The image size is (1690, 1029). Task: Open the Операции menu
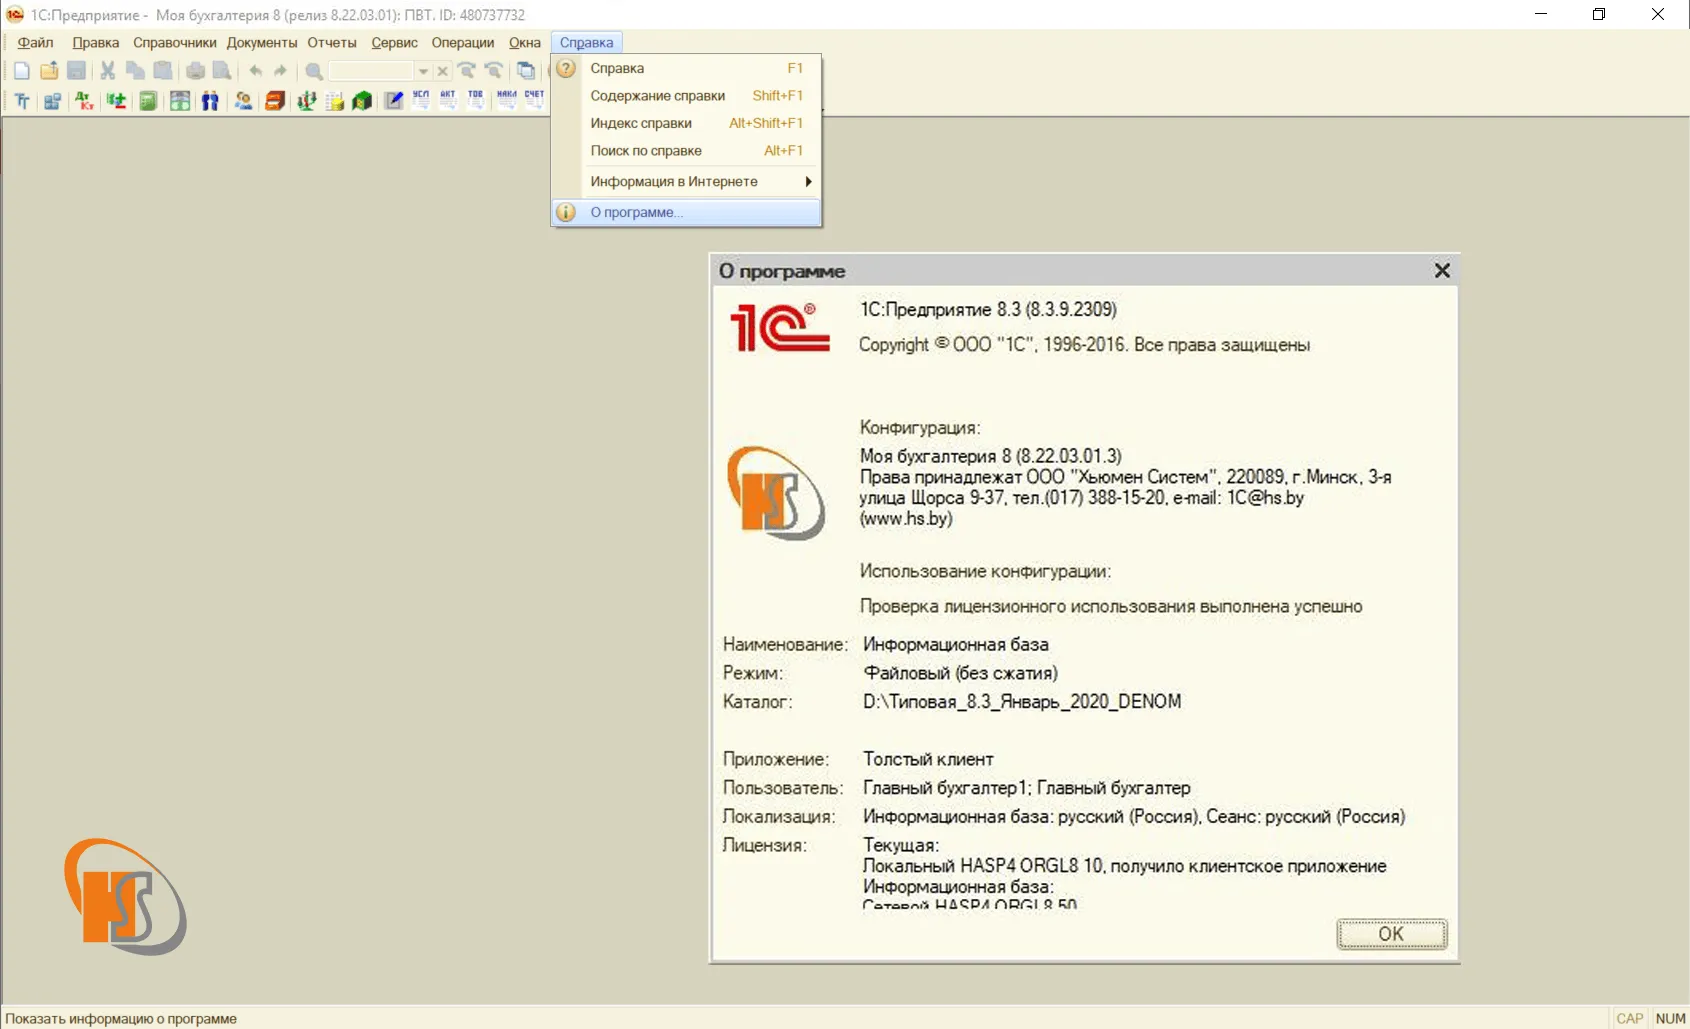(x=463, y=42)
